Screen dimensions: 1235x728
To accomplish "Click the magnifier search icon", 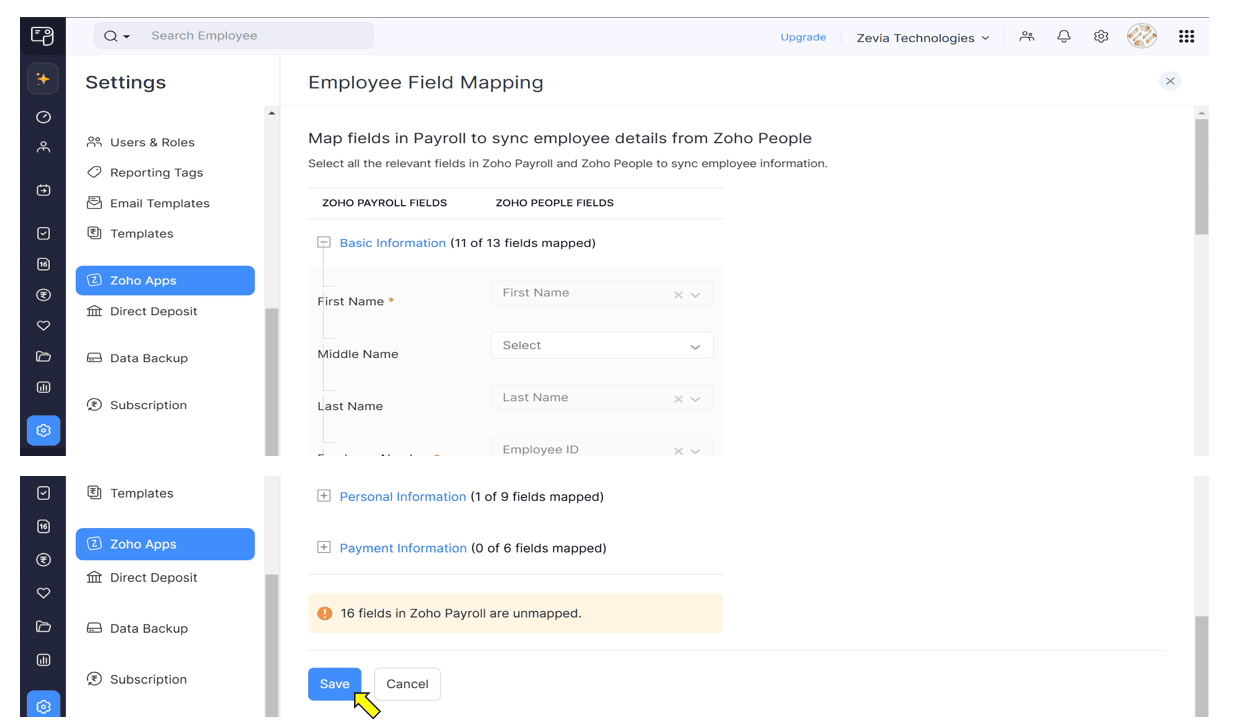I will coord(111,36).
